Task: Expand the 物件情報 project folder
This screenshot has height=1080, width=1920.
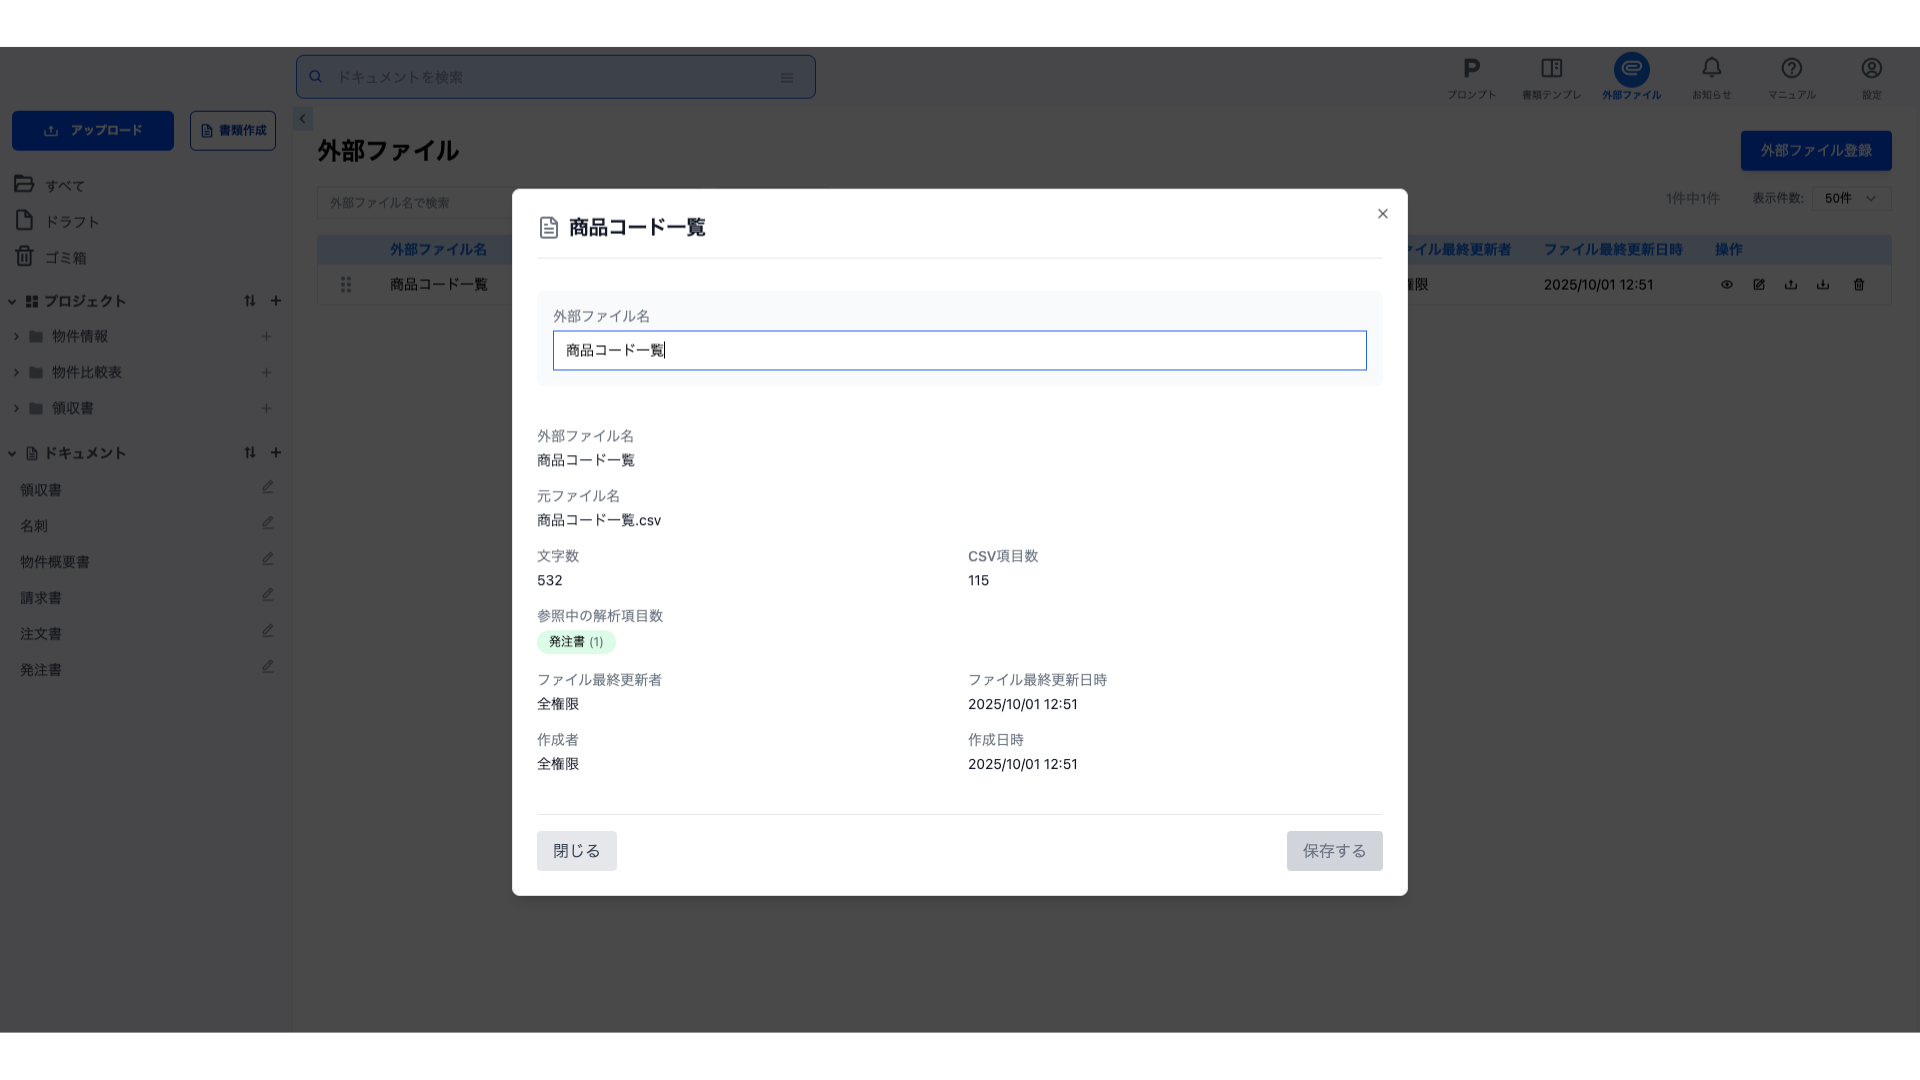Action: 16,337
